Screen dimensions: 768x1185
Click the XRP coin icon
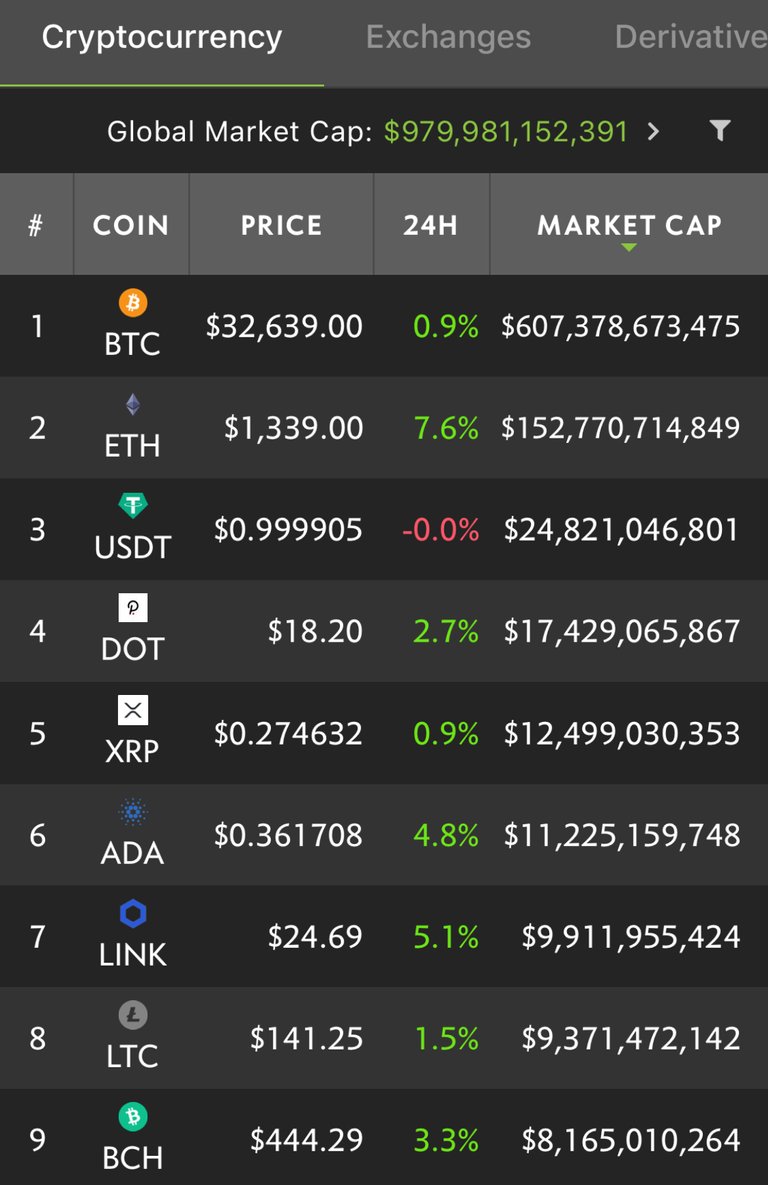(x=133, y=710)
